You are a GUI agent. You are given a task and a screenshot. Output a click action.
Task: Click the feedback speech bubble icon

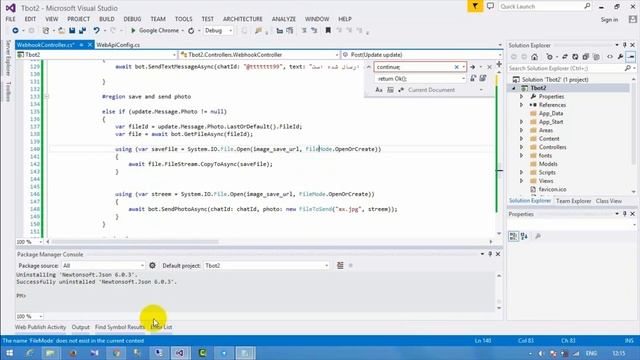(x=490, y=7)
